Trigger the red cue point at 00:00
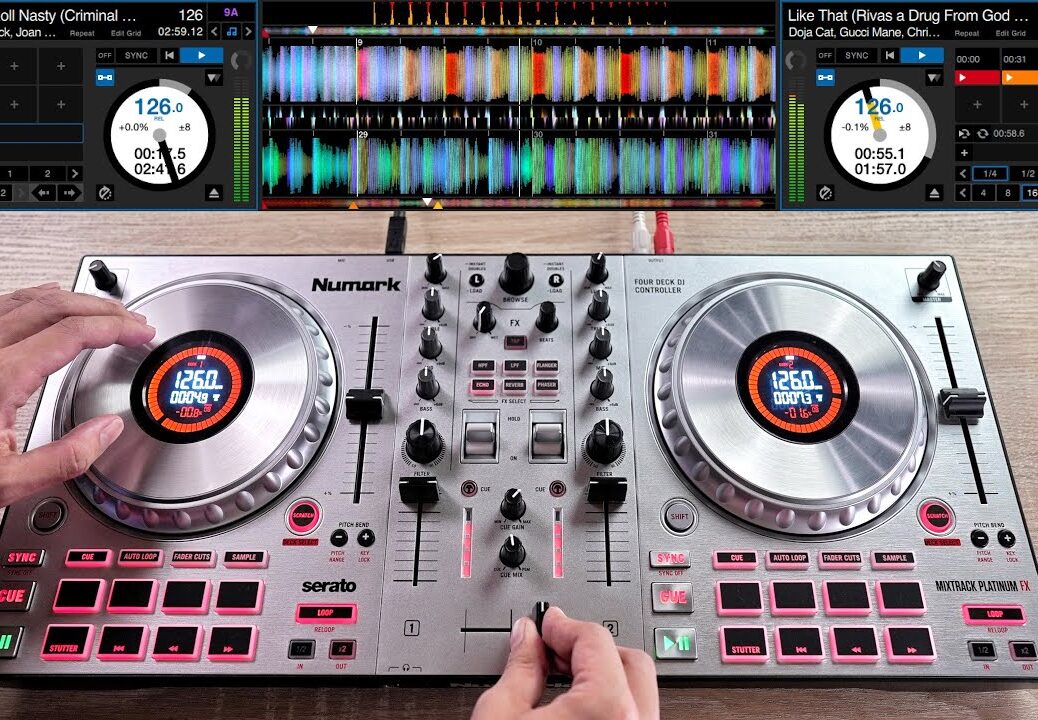 point(976,78)
